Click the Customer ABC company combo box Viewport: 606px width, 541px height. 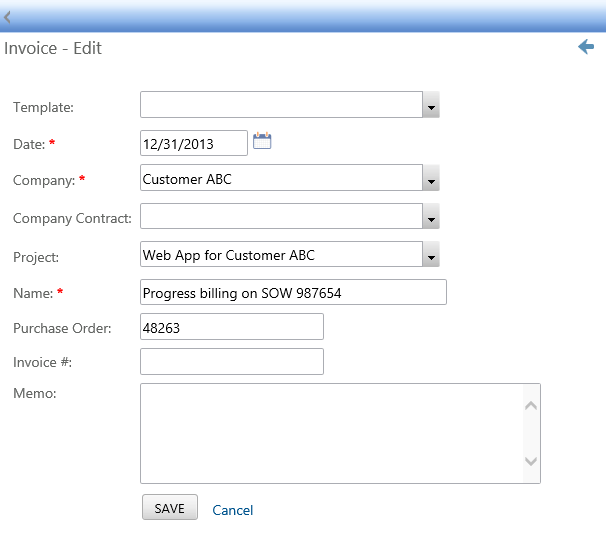281,178
